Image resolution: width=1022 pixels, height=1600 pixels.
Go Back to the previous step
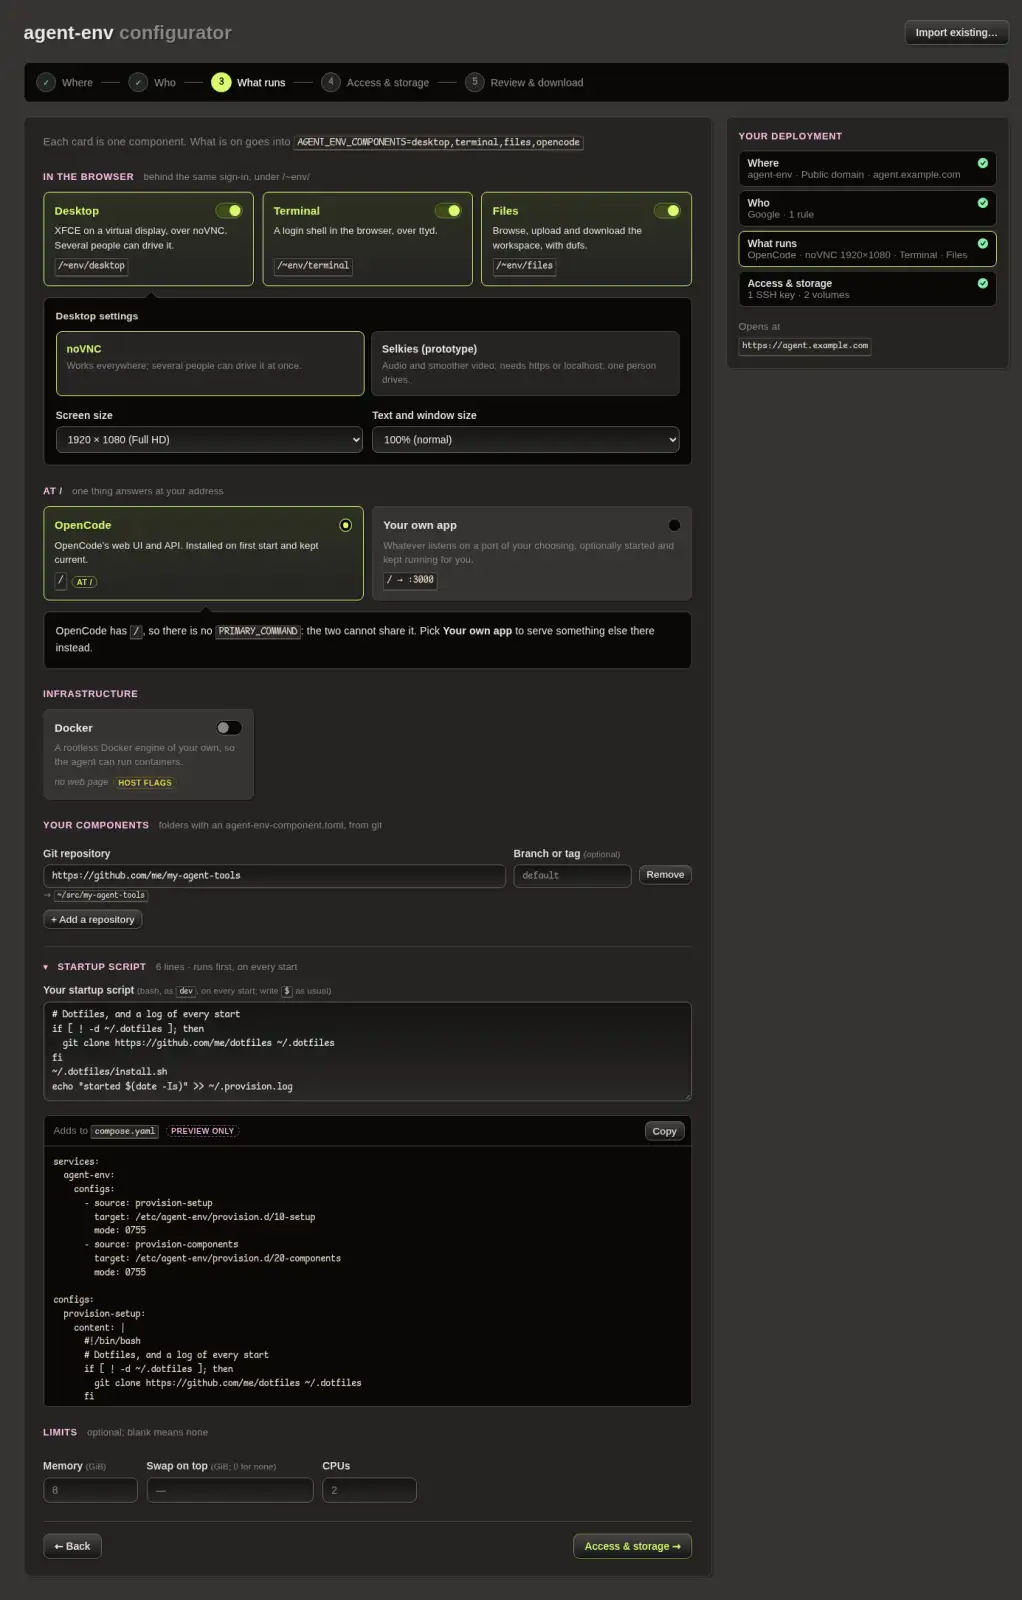(x=72, y=1546)
